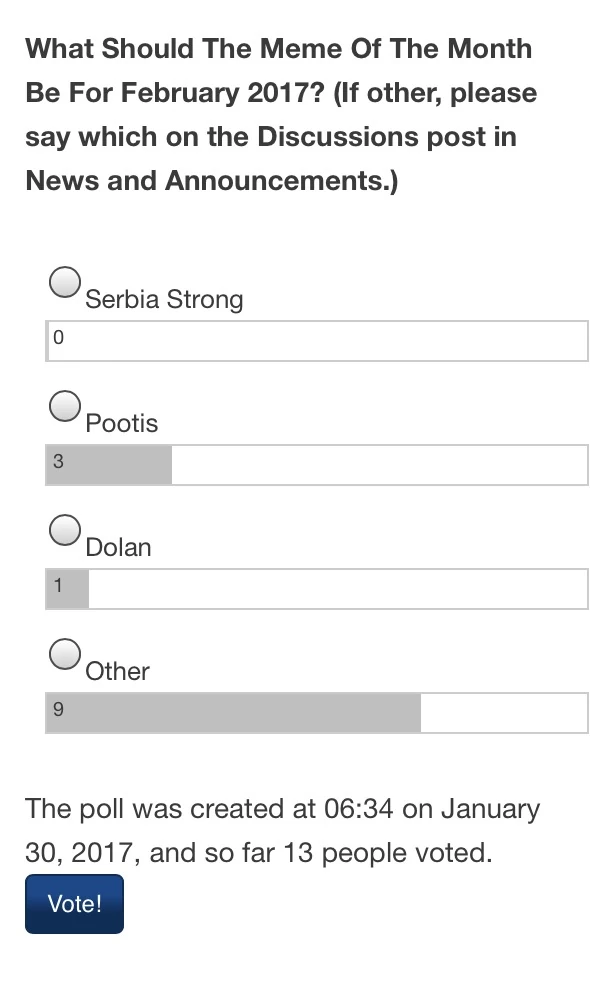Click the Pootis option label
The height and width of the screenshot is (997, 590).
pyautogui.click(x=122, y=422)
